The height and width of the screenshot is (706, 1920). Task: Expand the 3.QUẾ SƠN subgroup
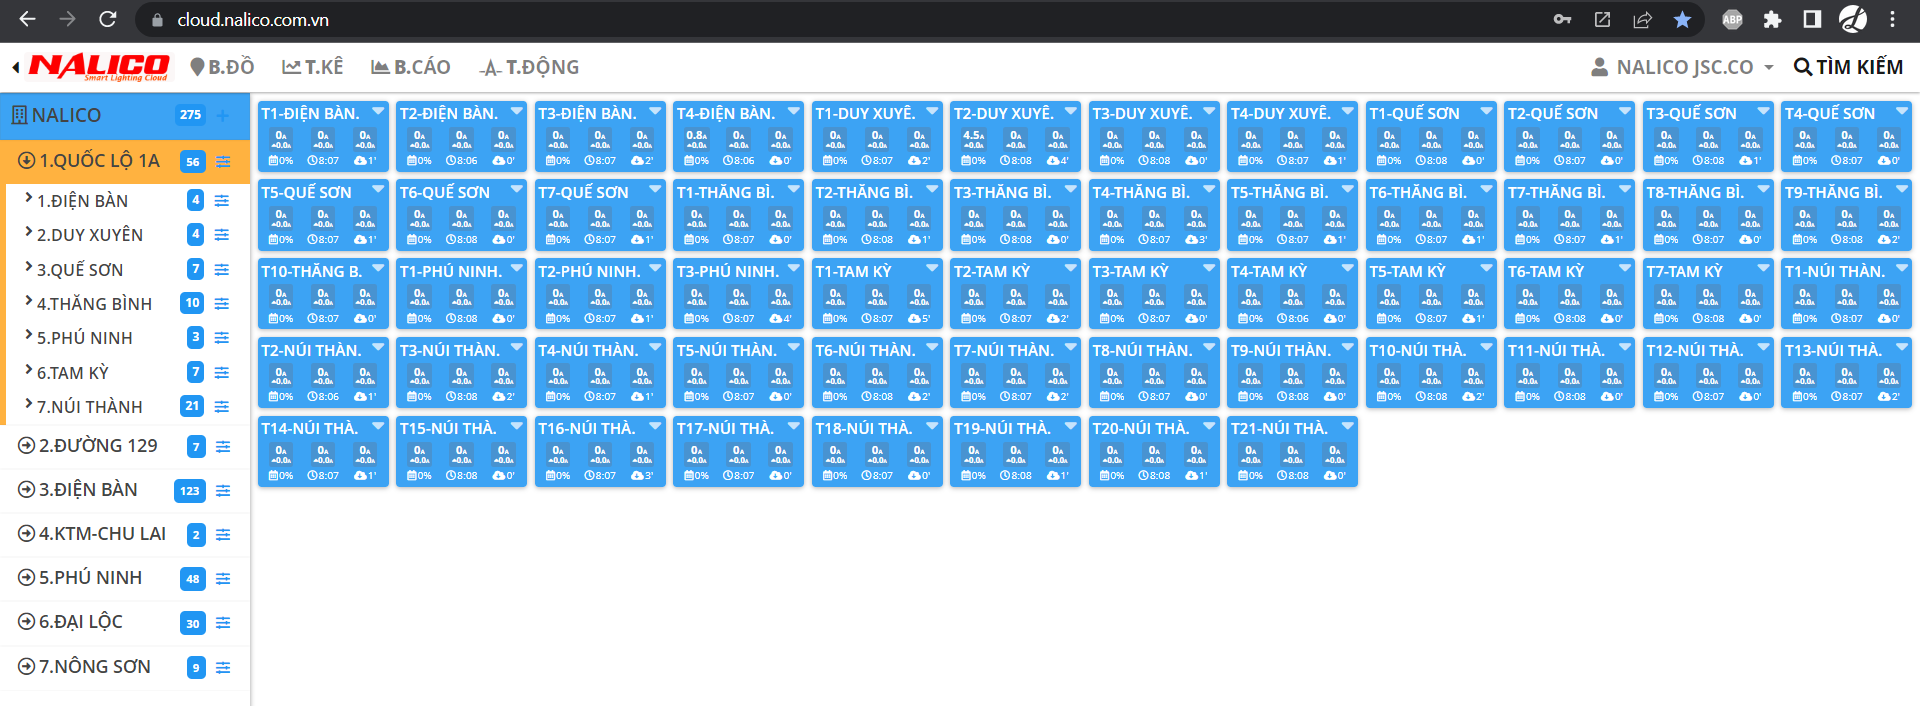[29, 268]
